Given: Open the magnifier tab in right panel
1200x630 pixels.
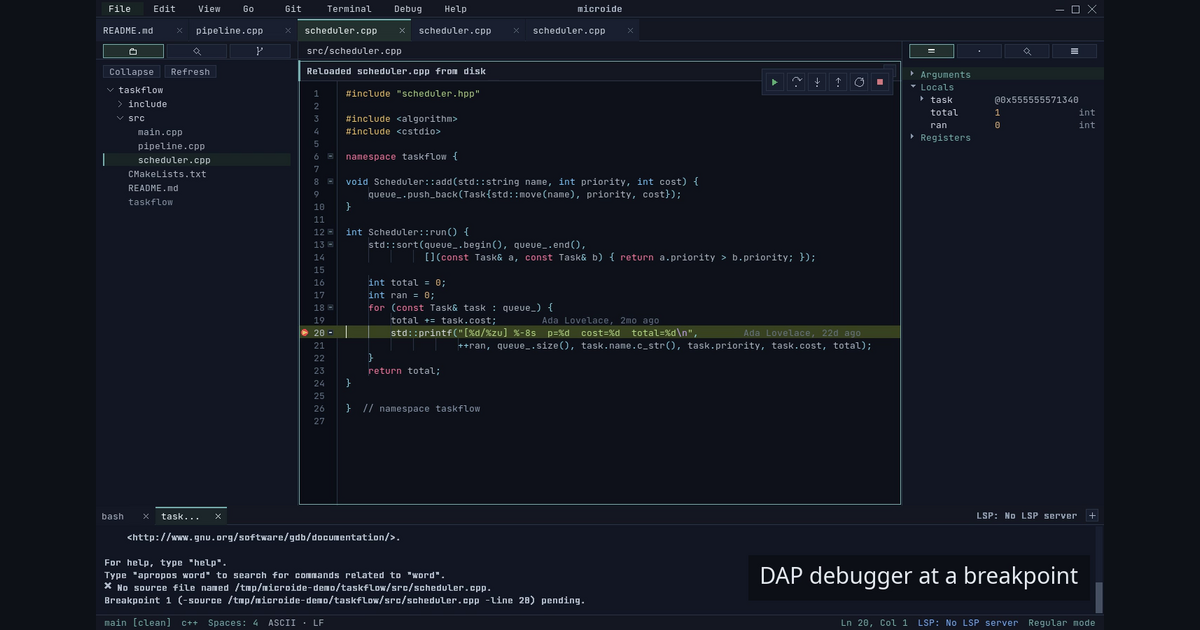Looking at the screenshot, I should 1027,51.
